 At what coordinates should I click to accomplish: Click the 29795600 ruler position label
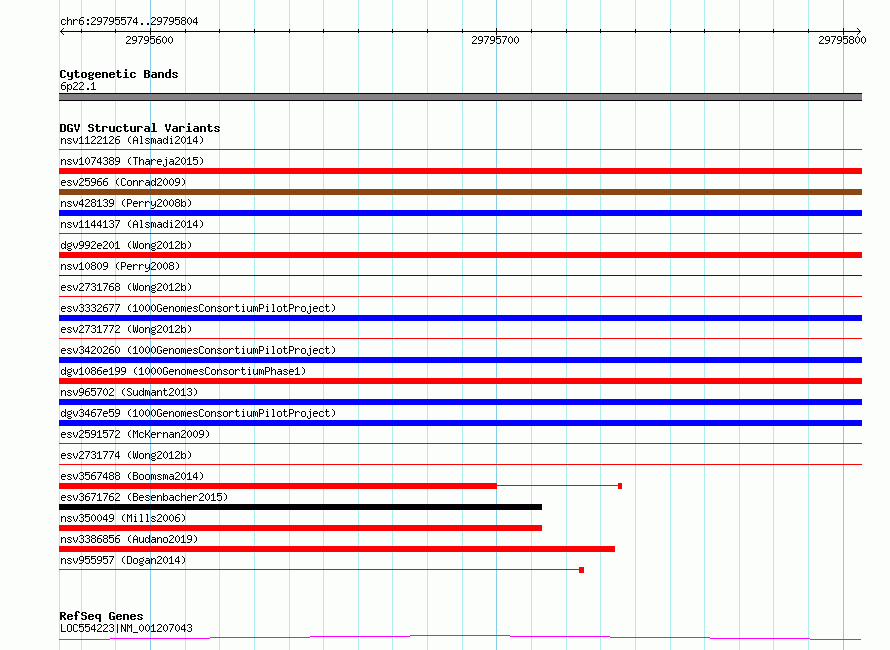[149, 40]
